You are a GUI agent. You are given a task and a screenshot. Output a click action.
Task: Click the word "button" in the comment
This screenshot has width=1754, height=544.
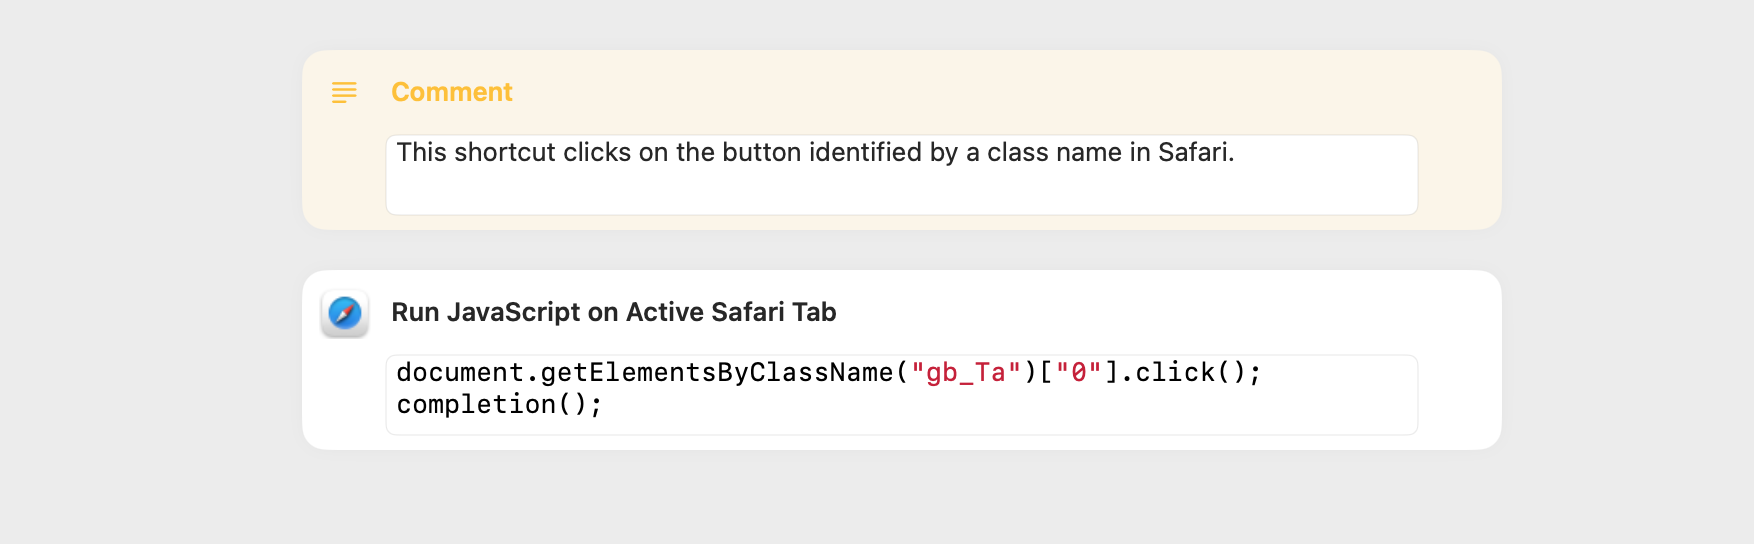click(x=762, y=152)
